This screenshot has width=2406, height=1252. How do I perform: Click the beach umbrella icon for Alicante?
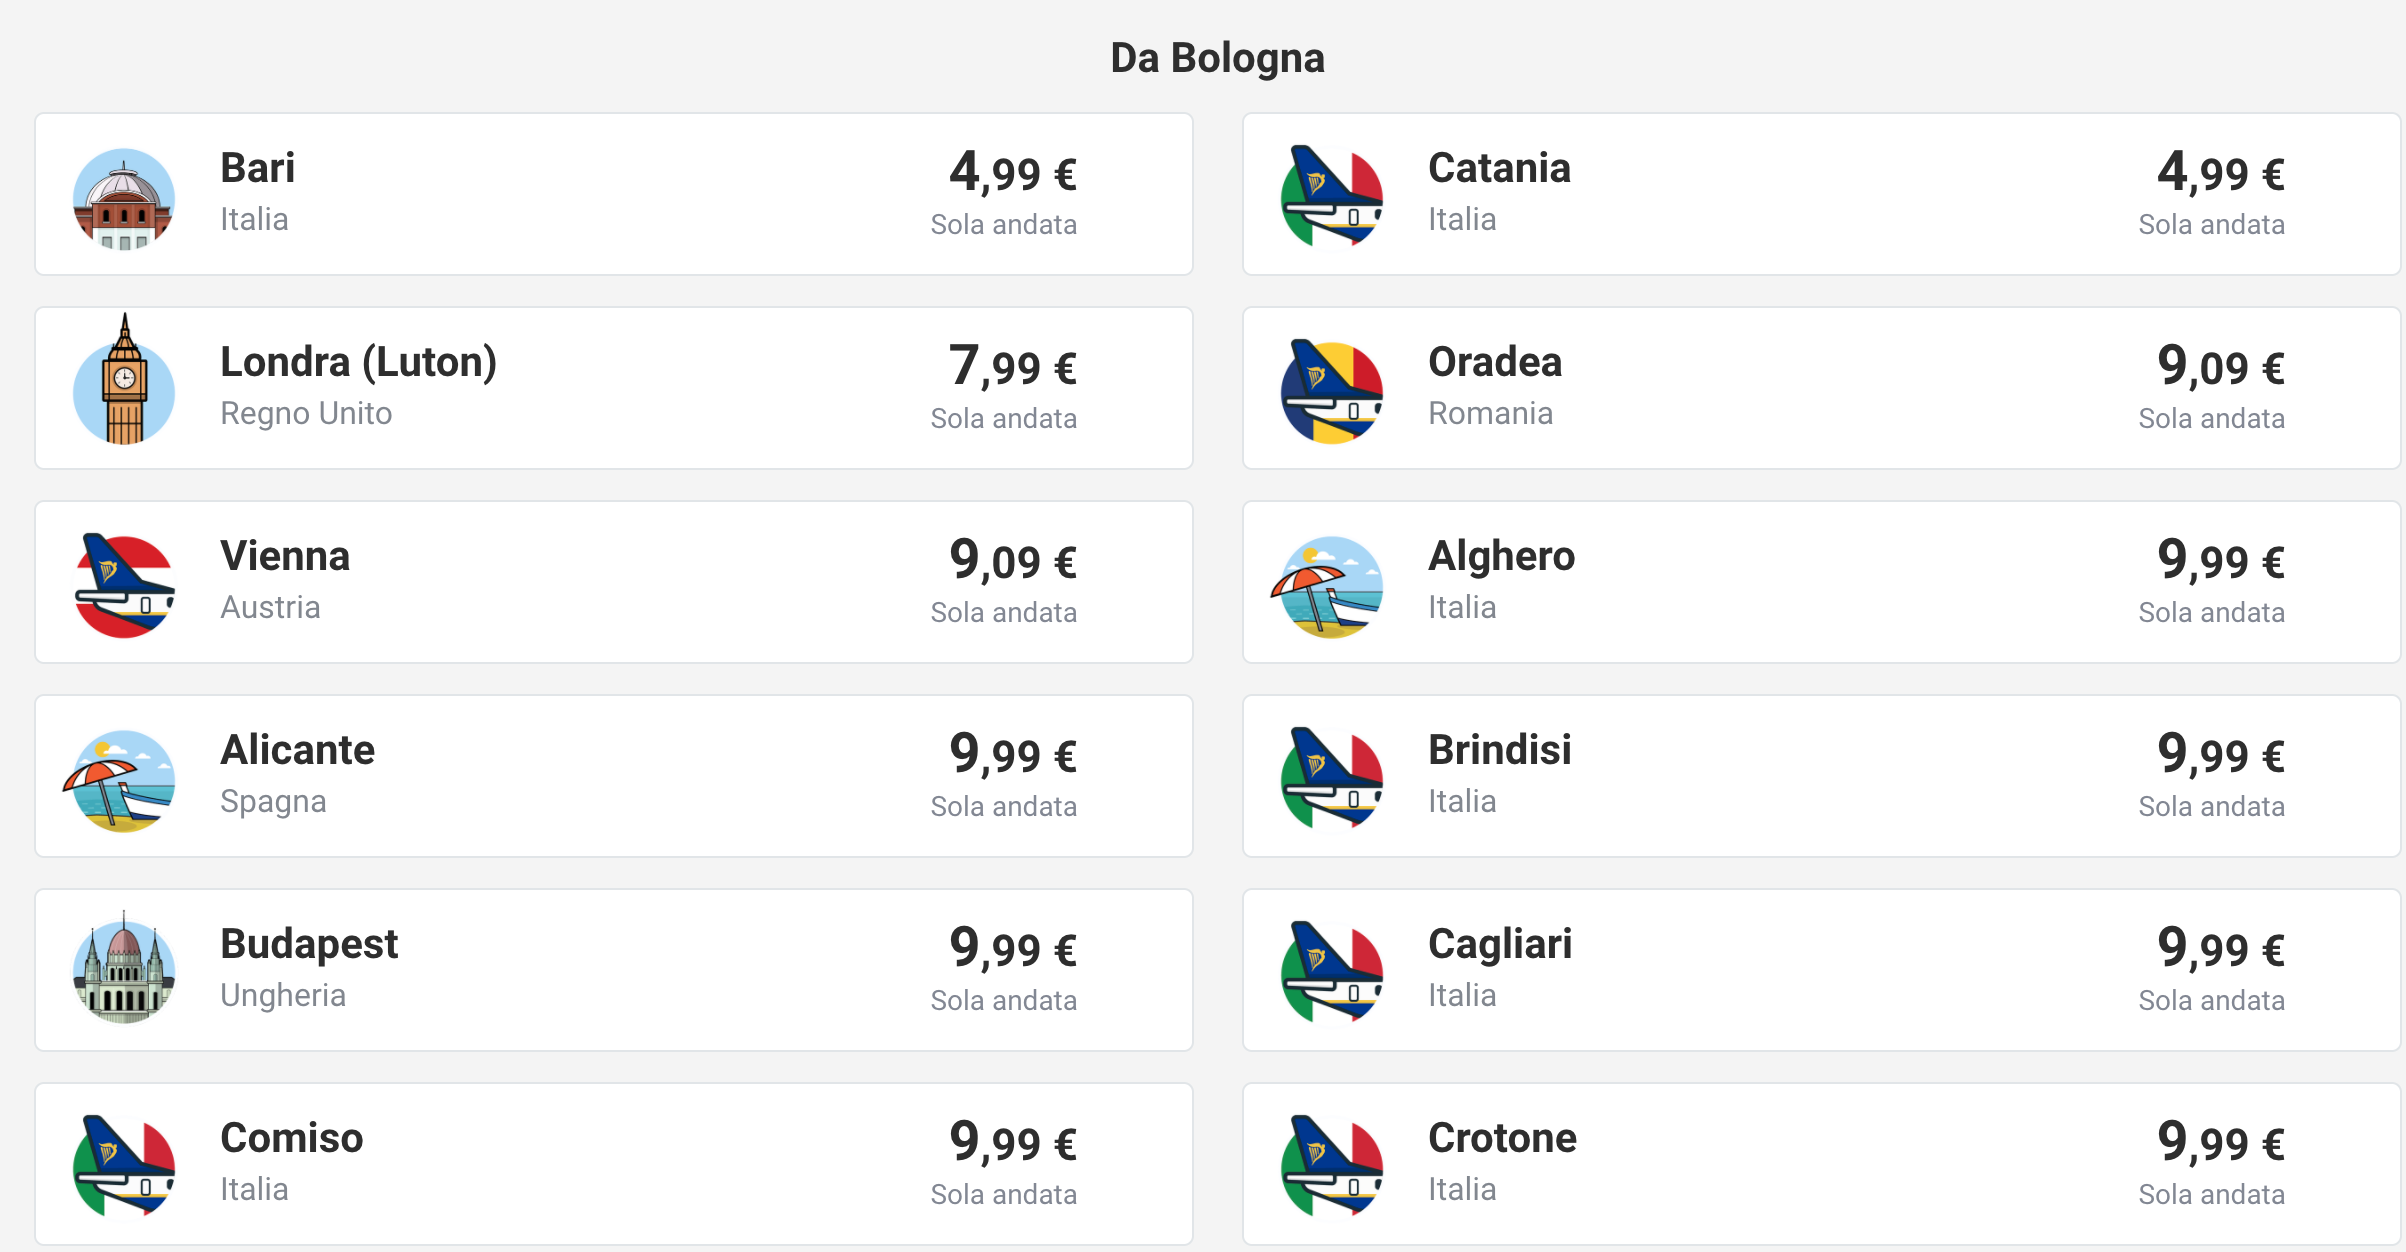120,781
